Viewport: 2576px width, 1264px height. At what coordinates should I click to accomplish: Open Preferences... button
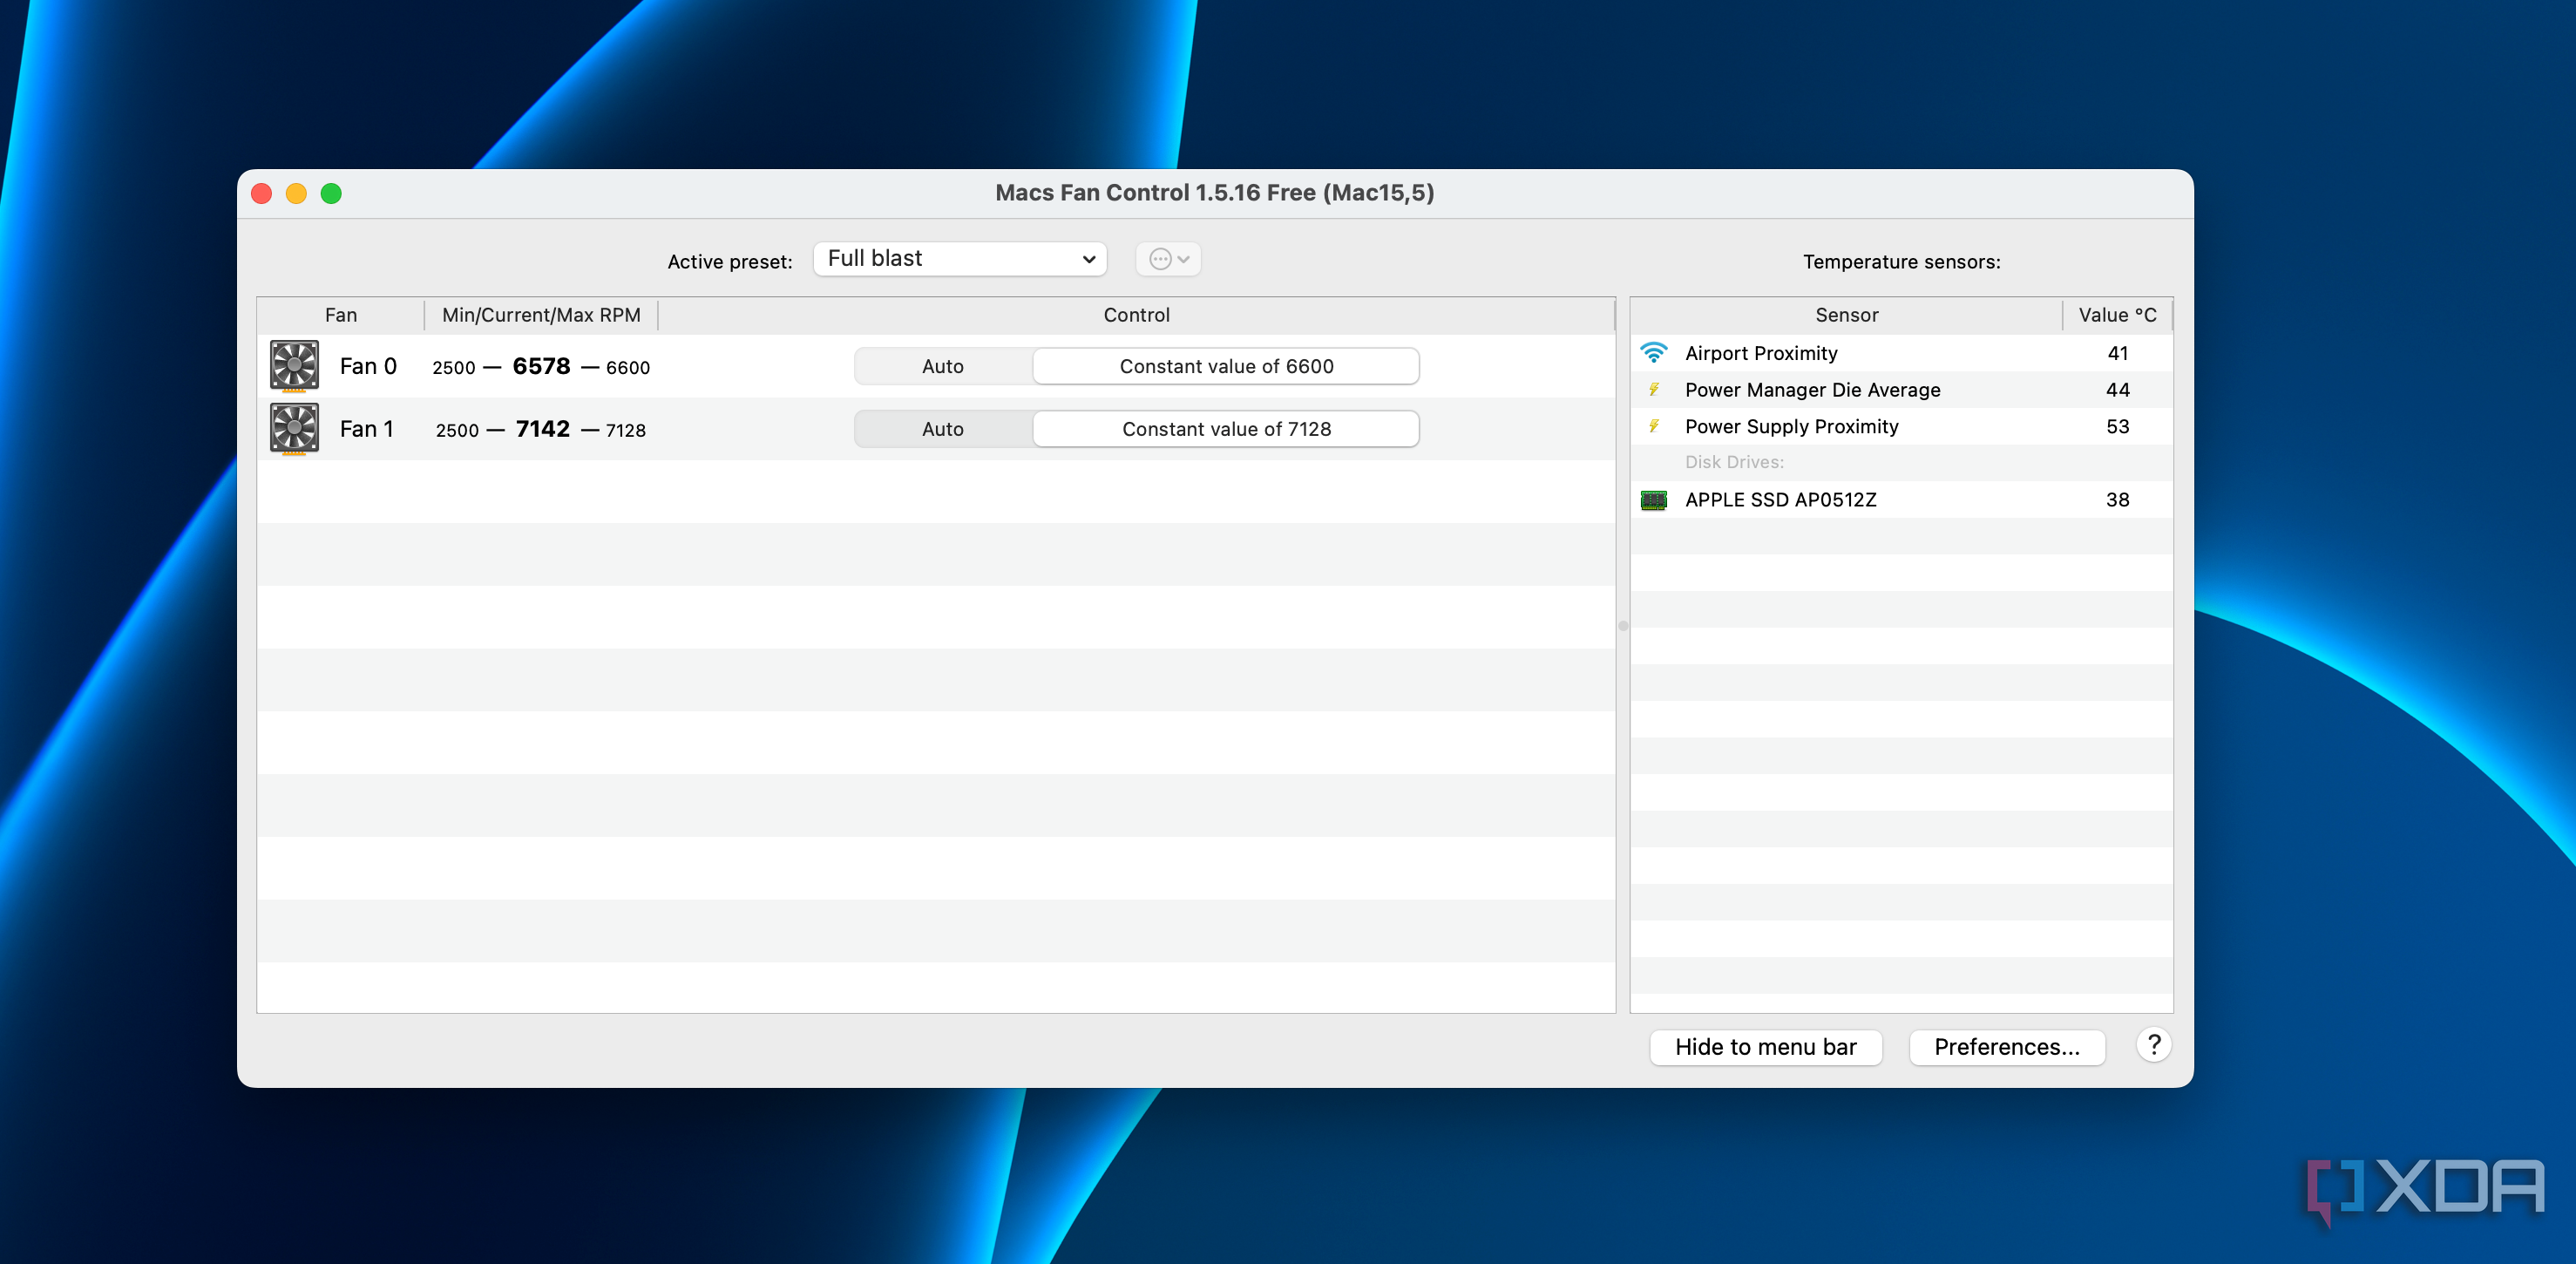click(2007, 1047)
